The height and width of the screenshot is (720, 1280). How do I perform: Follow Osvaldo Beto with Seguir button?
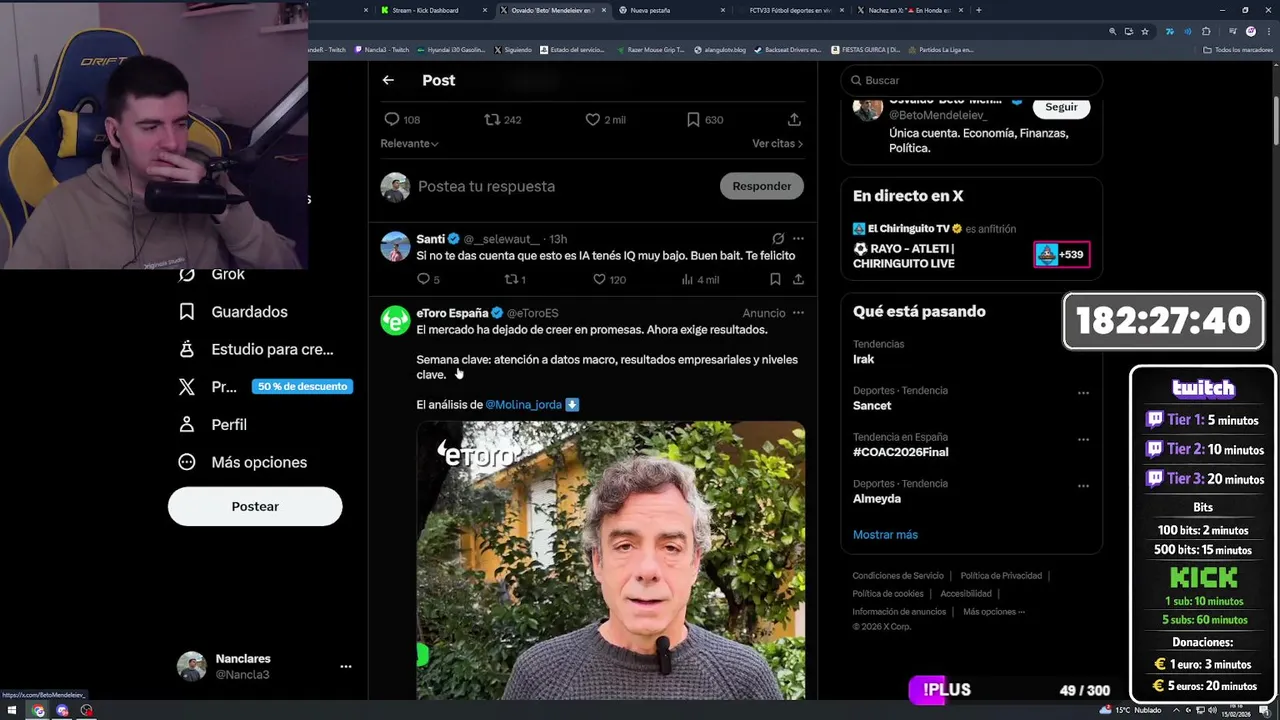point(1061,107)
